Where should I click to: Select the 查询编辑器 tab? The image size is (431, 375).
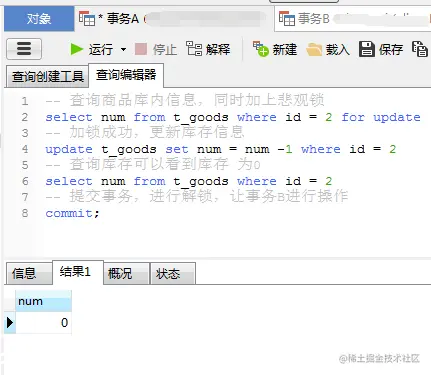(126, 75)
